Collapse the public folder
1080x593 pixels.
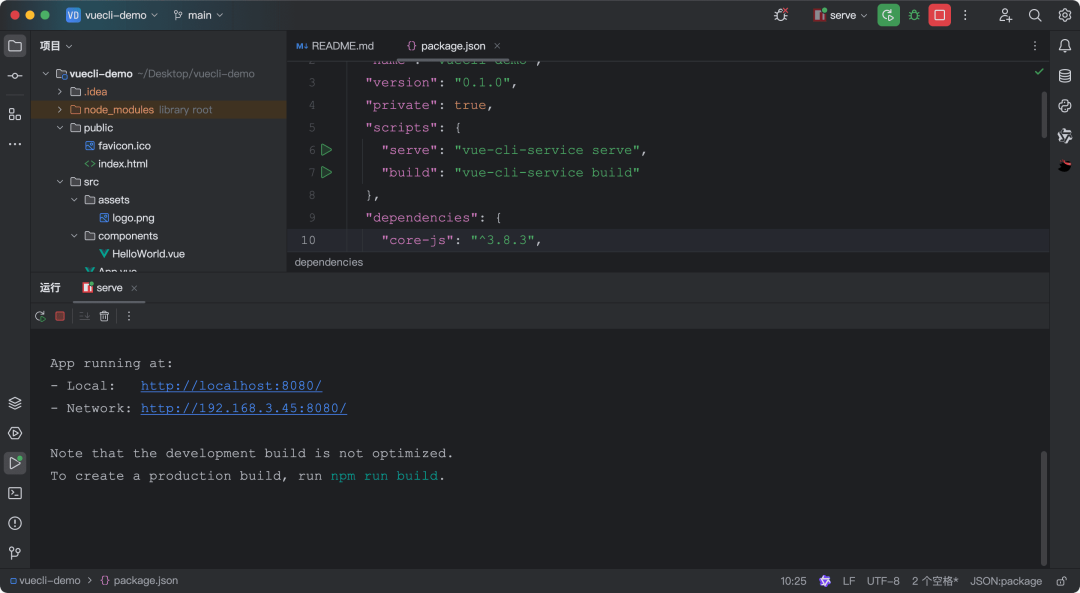pyautogui.click(x=60, y=127)
